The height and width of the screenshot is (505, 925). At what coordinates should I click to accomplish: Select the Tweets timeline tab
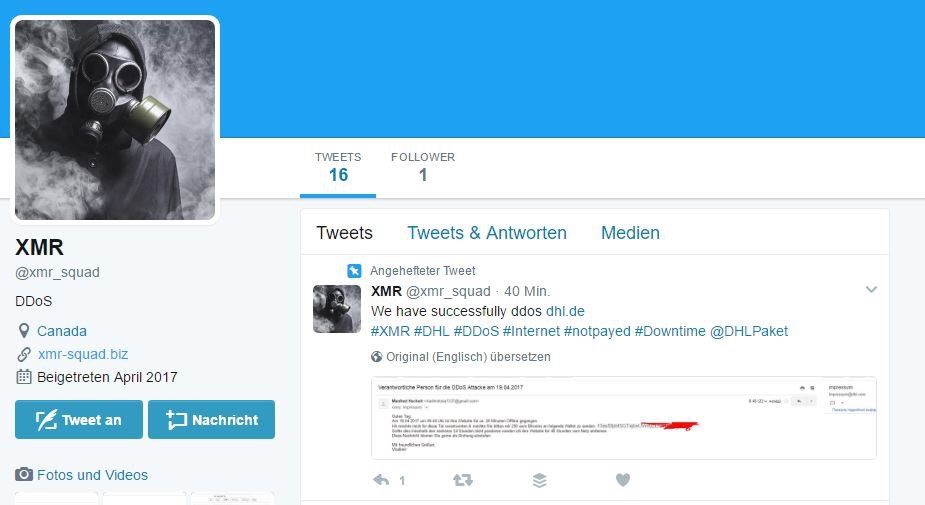click(x=345, y=232)
